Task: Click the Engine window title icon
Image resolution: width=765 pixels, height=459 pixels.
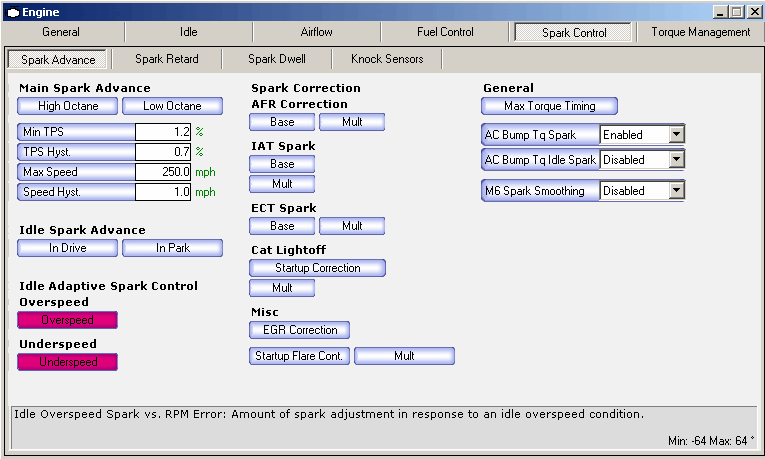Action: click(13, 12)
